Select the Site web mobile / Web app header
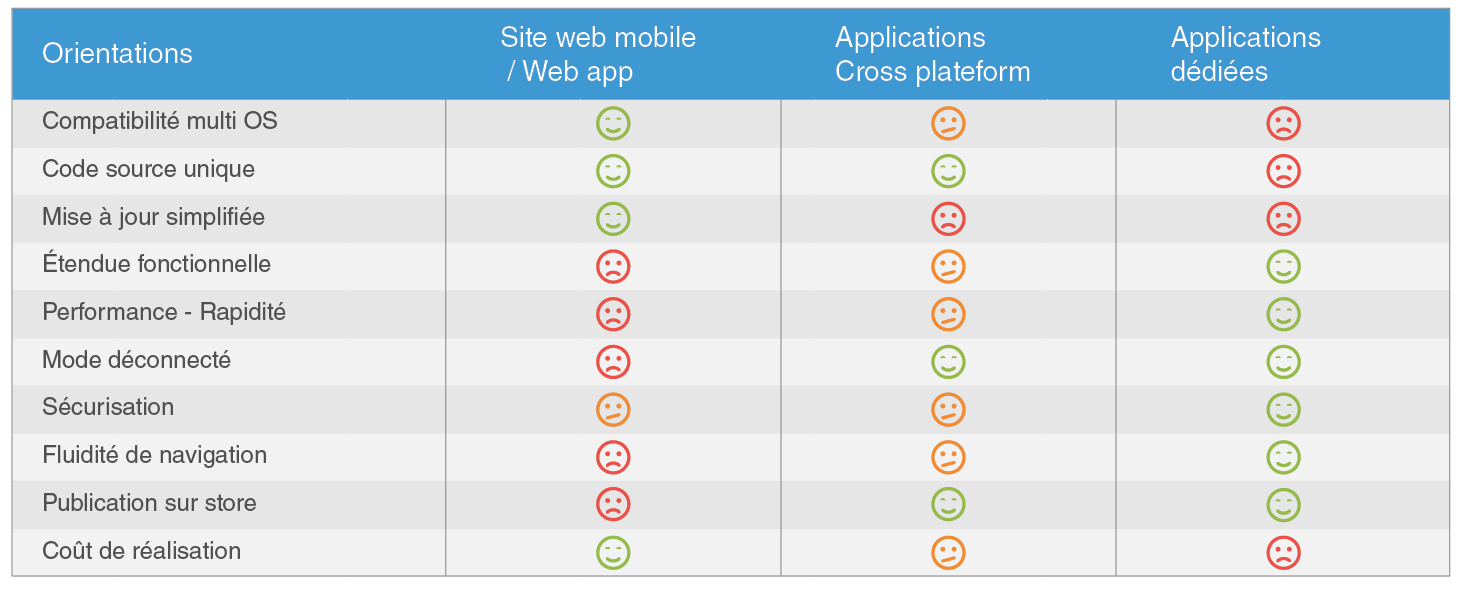The width and height of the screenshot is (1466, 590). (598, 55)
